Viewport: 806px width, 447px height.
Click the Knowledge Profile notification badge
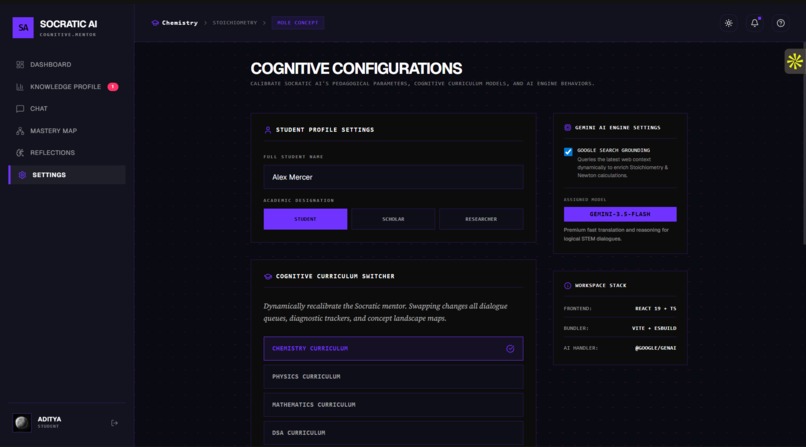(x=113, y=87)
